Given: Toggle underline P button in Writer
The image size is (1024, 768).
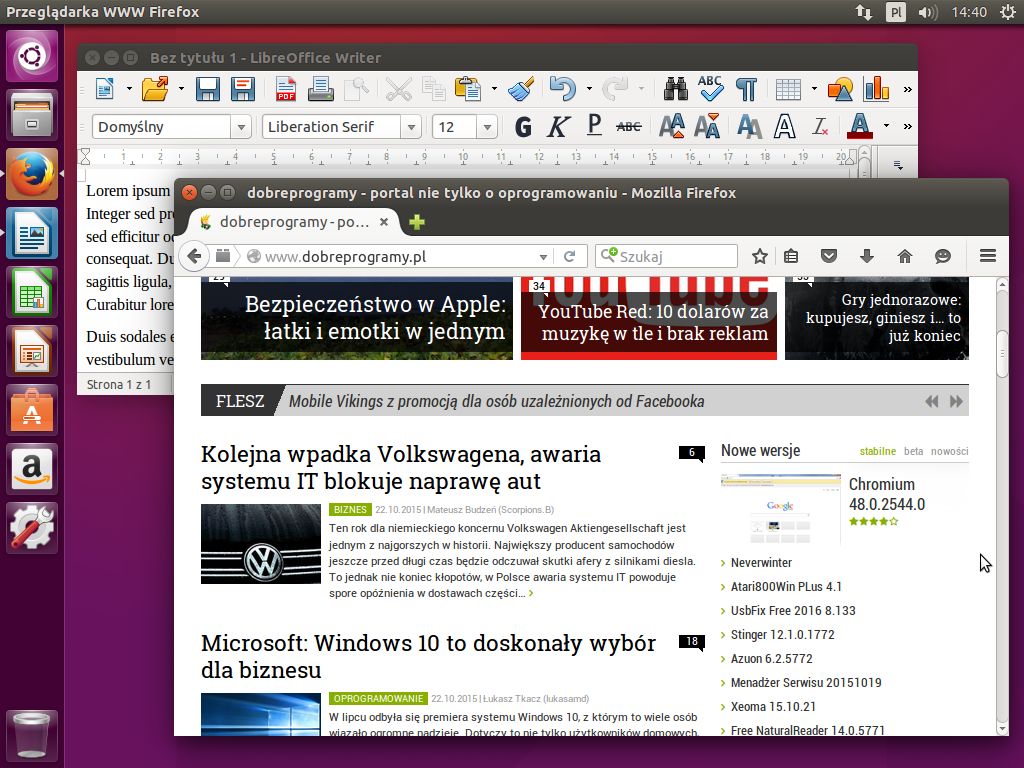Looking at the screenshot, I should coord(594,125).
